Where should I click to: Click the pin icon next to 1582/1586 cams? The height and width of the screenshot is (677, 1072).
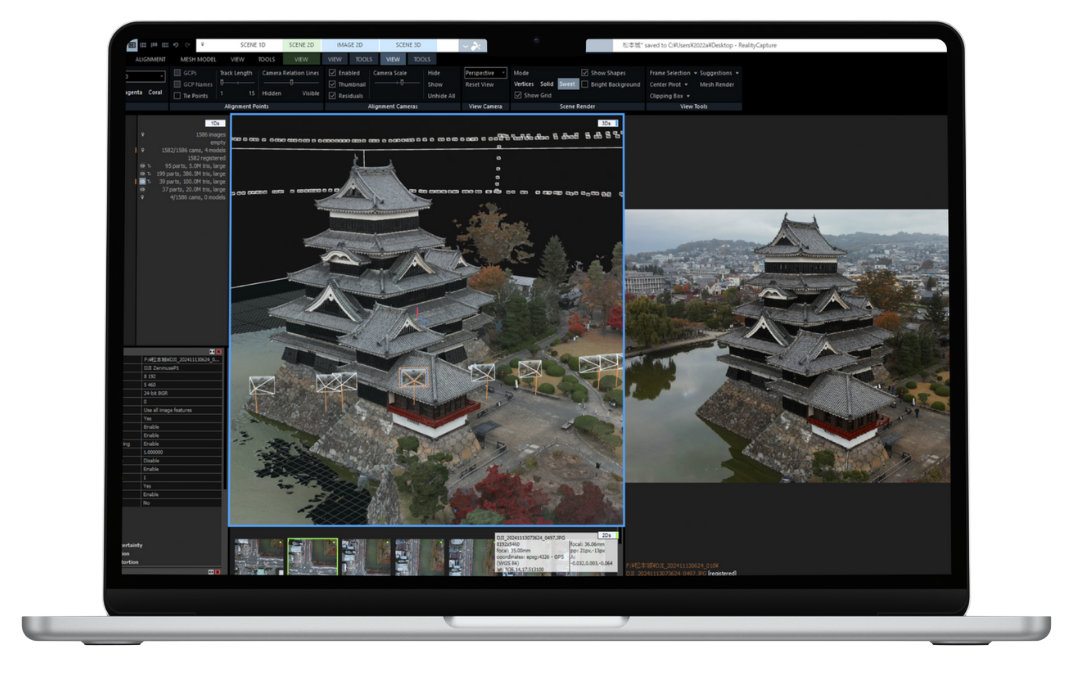(142, 150)
